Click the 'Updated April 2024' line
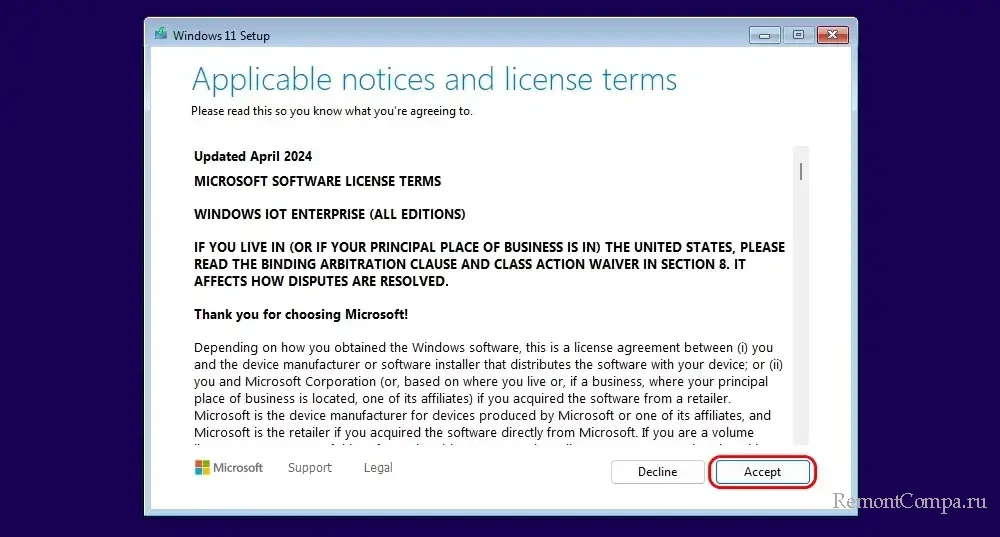The width and height of the screenshot is (1000, 537). pos(253,156)
